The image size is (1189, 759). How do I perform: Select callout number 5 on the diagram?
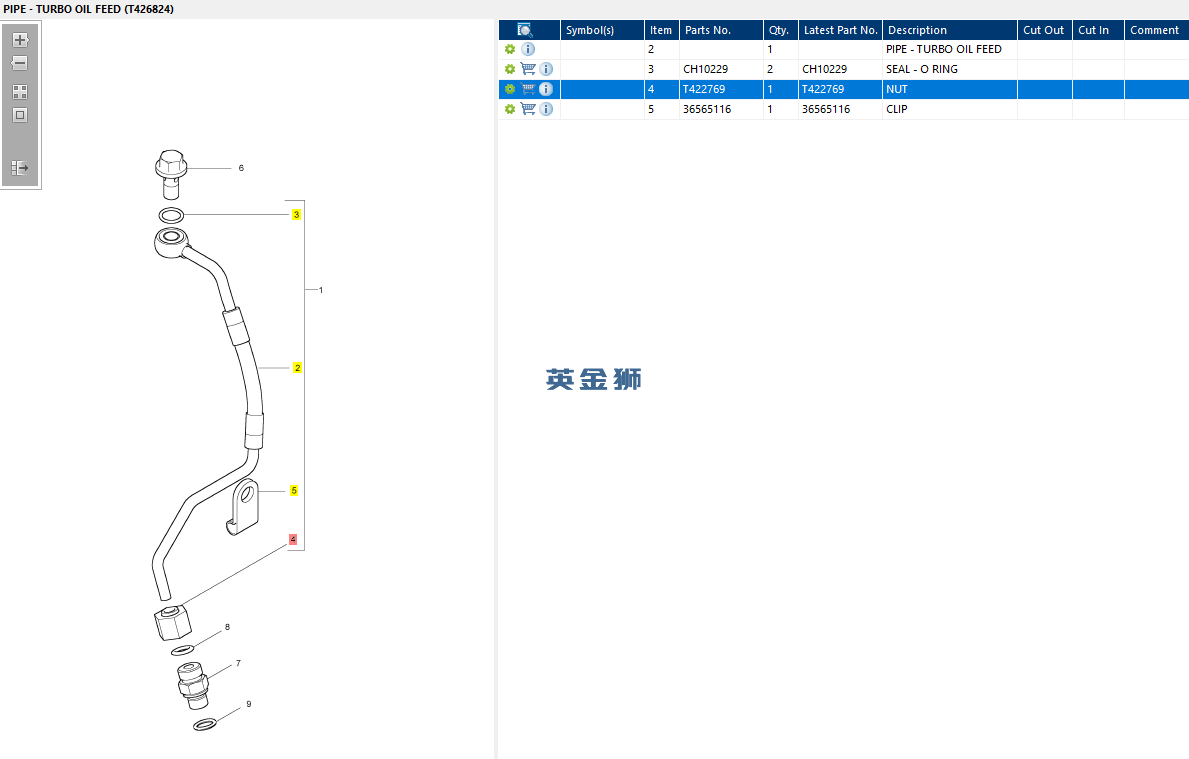click(x=294, y=491)
